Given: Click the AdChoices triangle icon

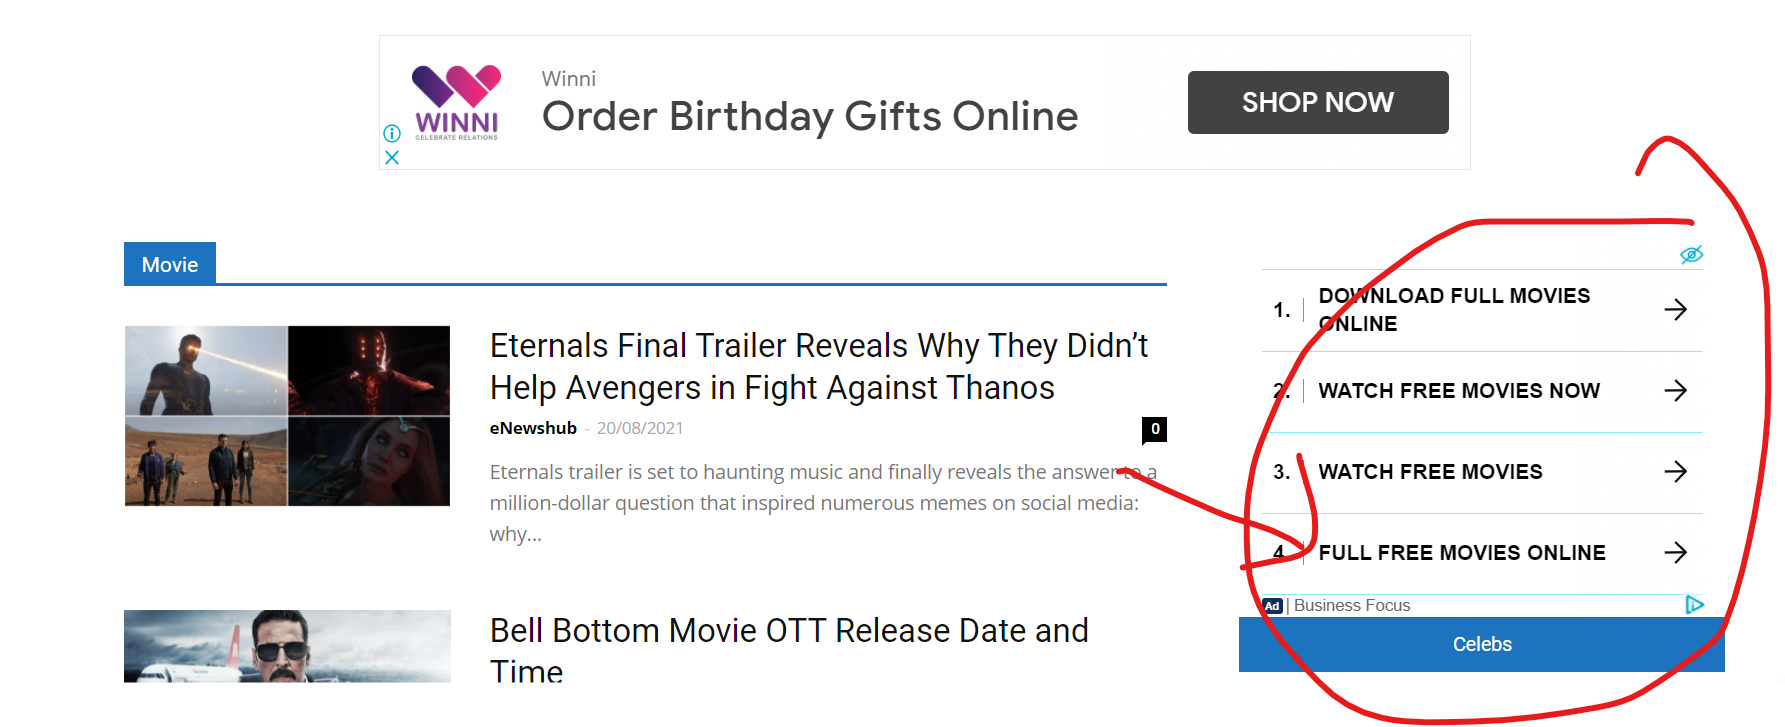Looking at the screenshot, I should click(x=1694, y=605).
